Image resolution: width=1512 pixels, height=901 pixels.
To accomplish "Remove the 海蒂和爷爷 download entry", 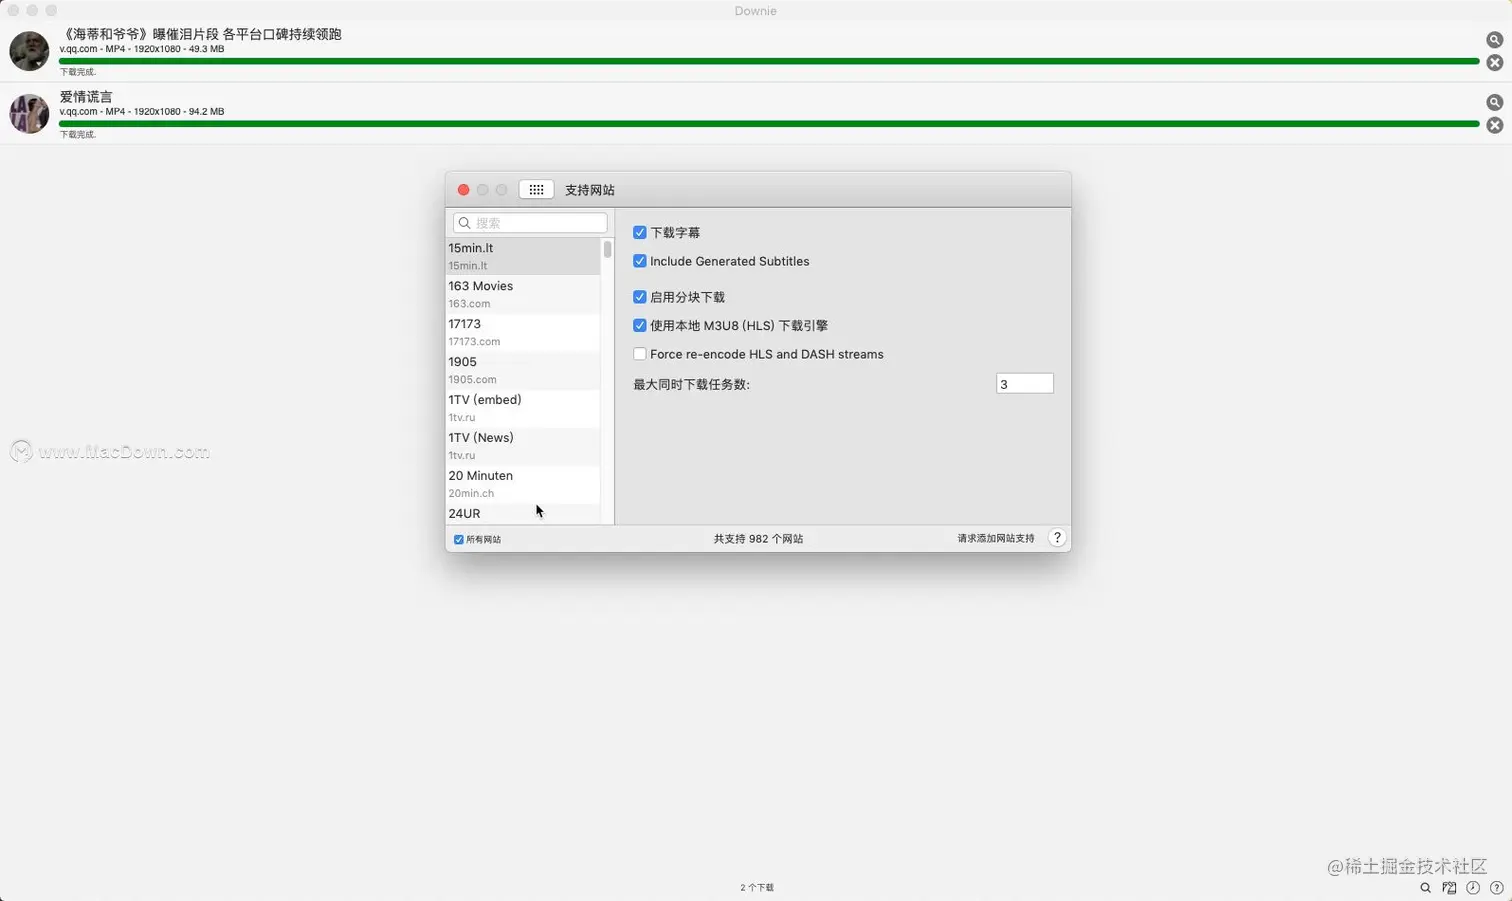I will pyautogui.click(x=1494, y=63).
